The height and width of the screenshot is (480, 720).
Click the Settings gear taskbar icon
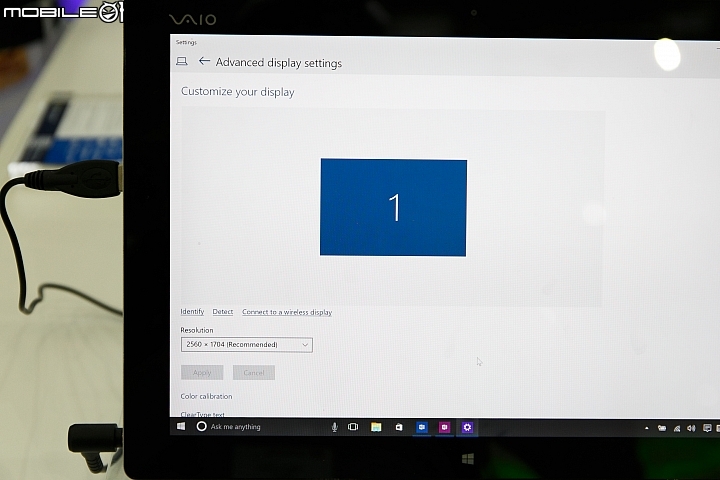pyautogui.click(x=467, y=428)
